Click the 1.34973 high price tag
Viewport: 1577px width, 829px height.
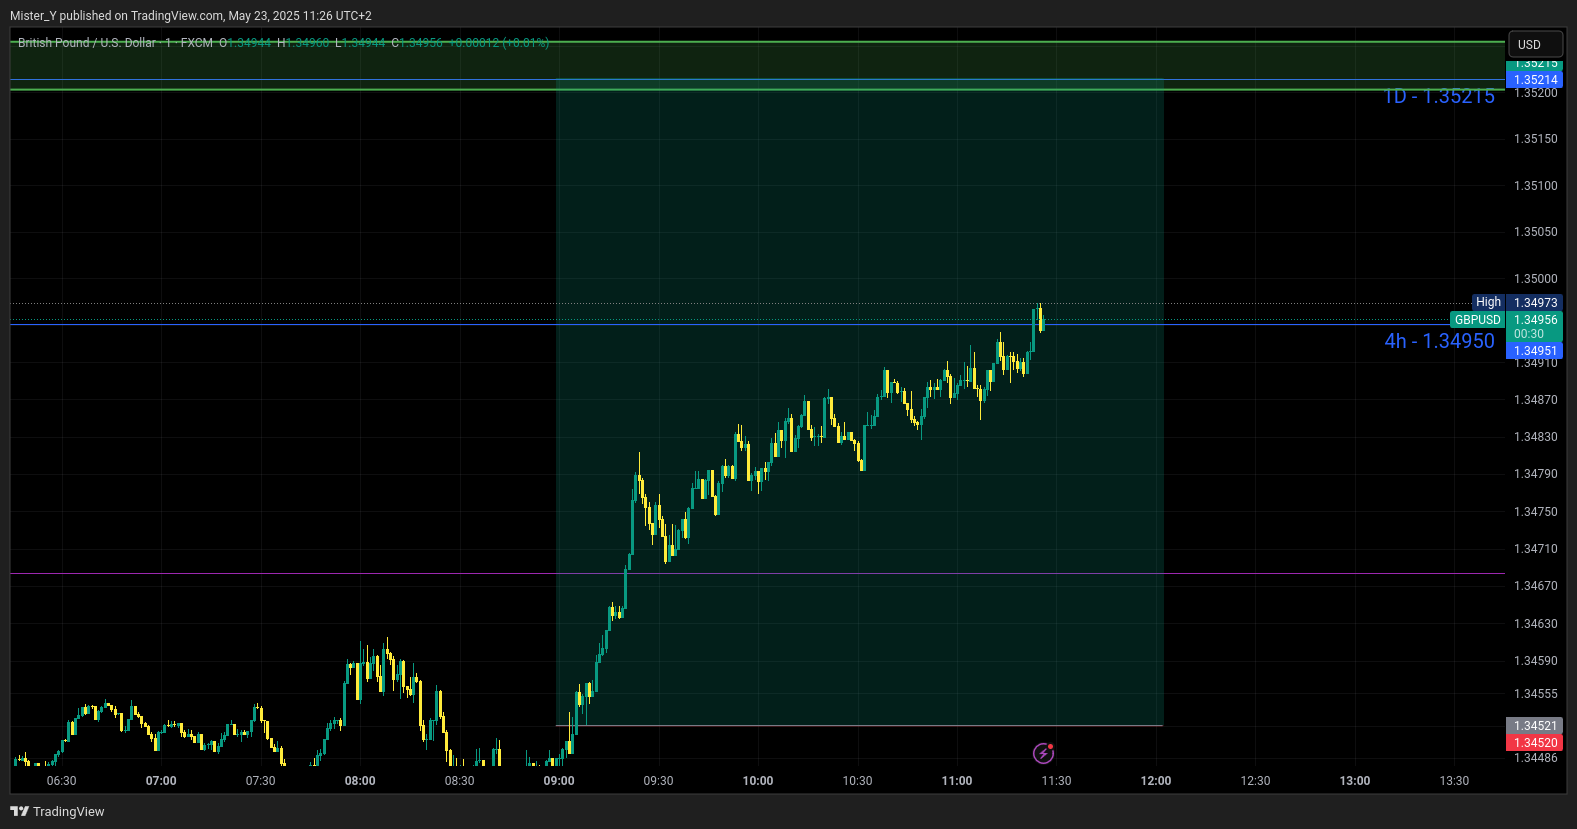coord(1535,302)
